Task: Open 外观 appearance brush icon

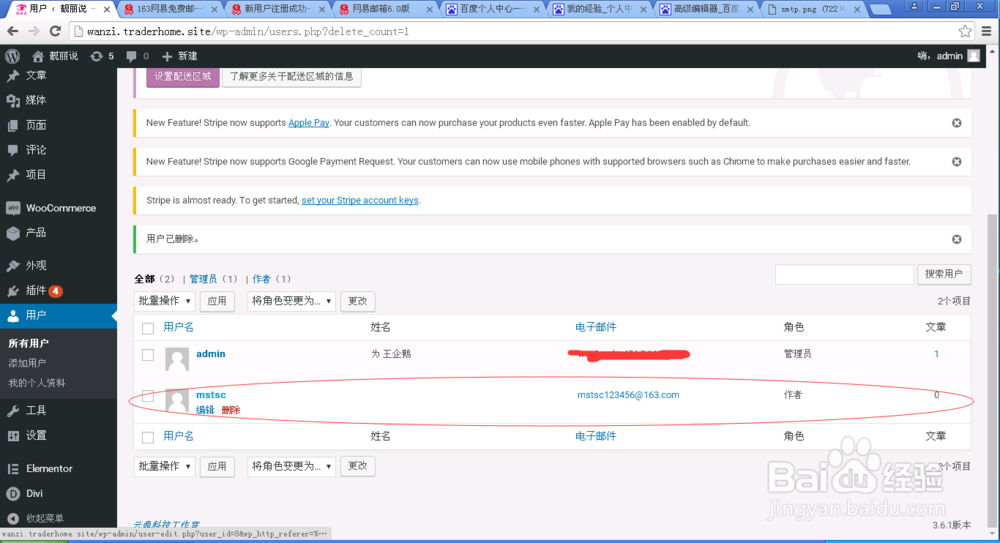Action: [13, 265]
